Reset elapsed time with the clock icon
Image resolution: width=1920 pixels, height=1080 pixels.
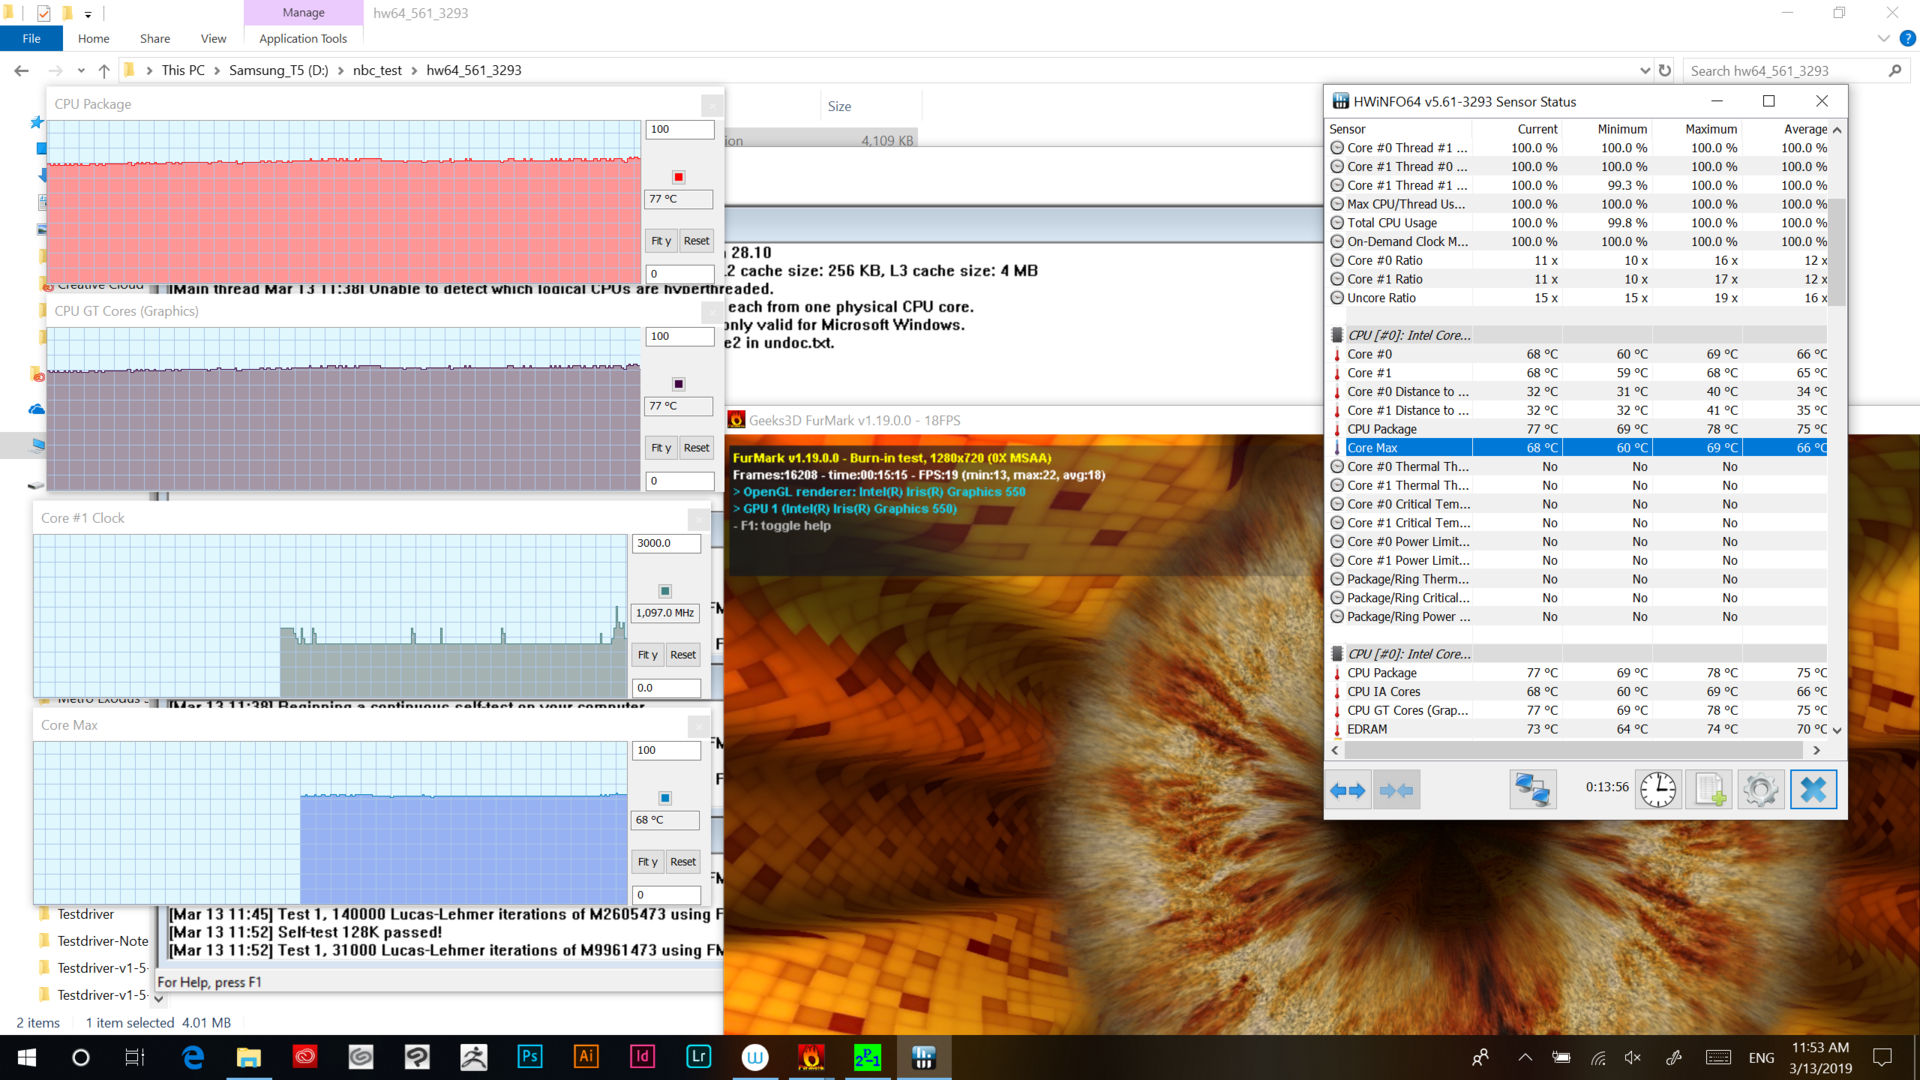1658,790
